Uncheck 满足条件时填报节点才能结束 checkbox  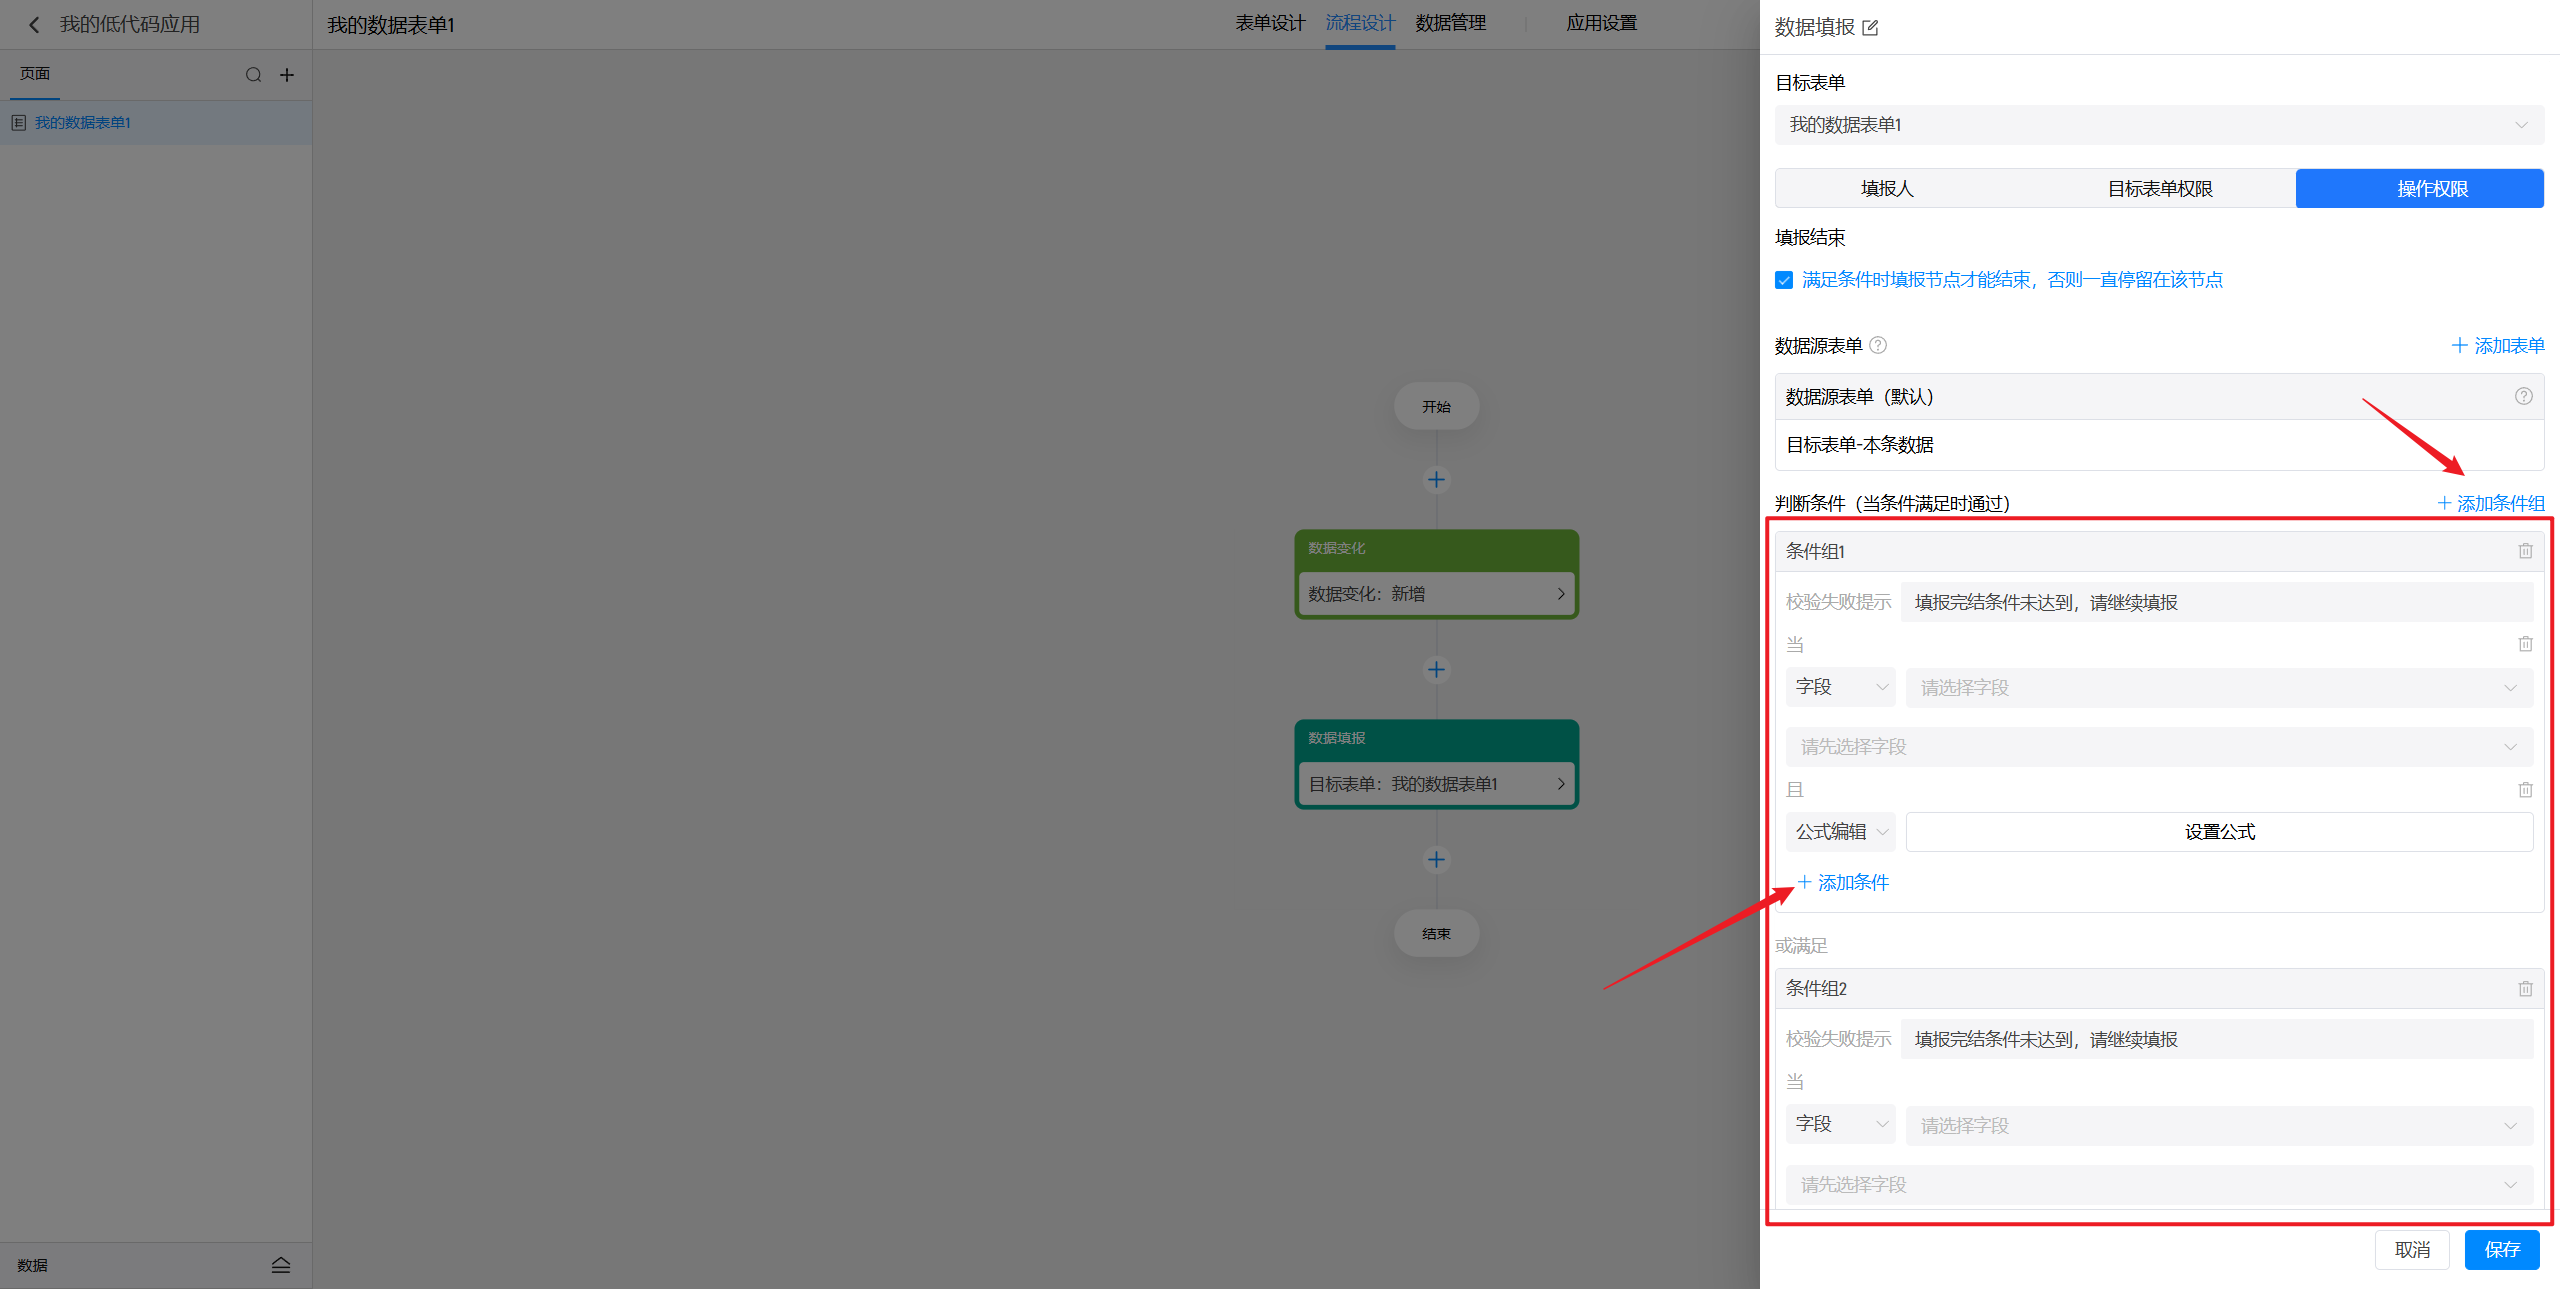[x=1784, y=280]
